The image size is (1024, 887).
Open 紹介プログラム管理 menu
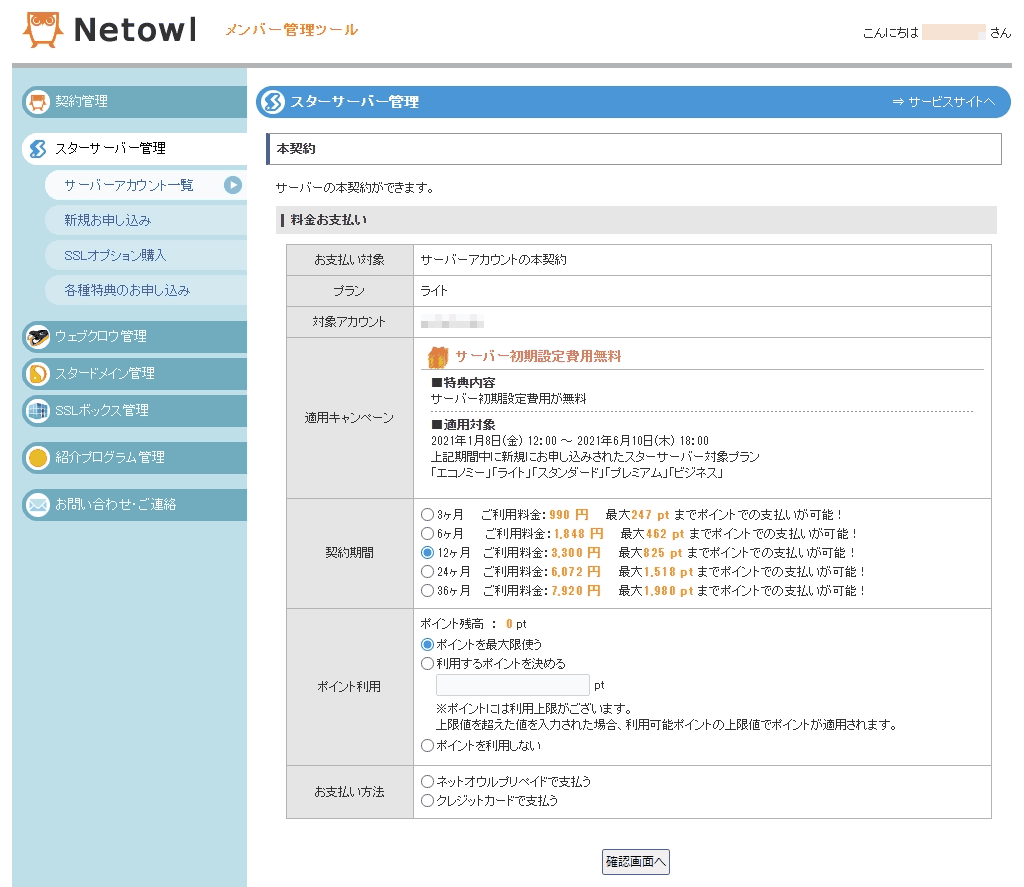(x=135, y=458)
